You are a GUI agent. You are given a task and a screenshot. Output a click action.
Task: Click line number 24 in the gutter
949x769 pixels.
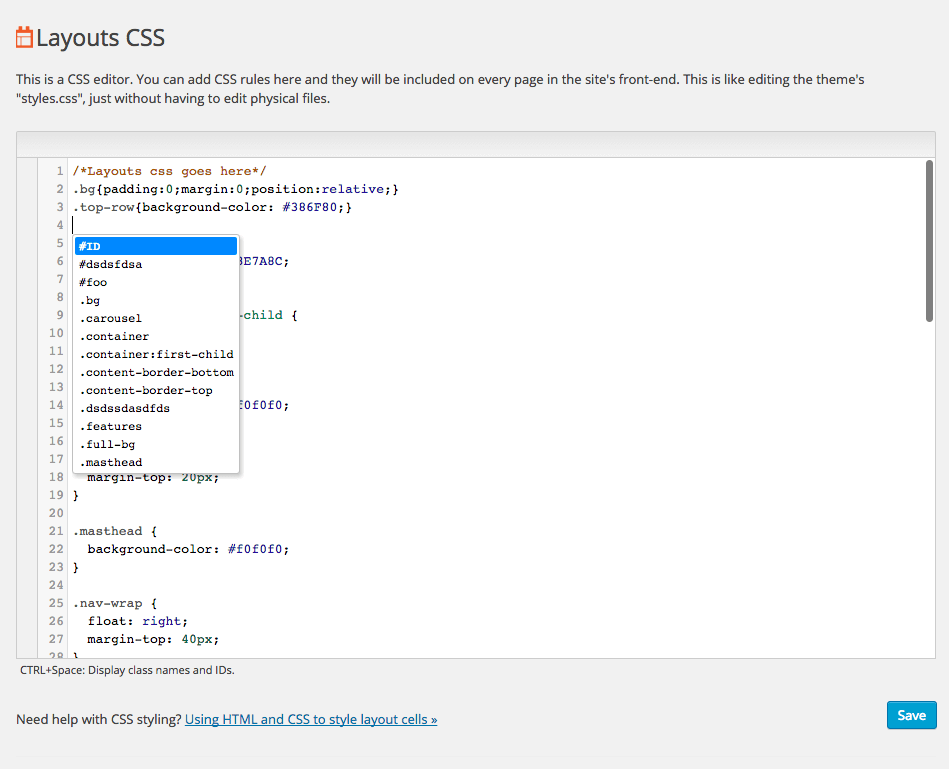point(56,585)
